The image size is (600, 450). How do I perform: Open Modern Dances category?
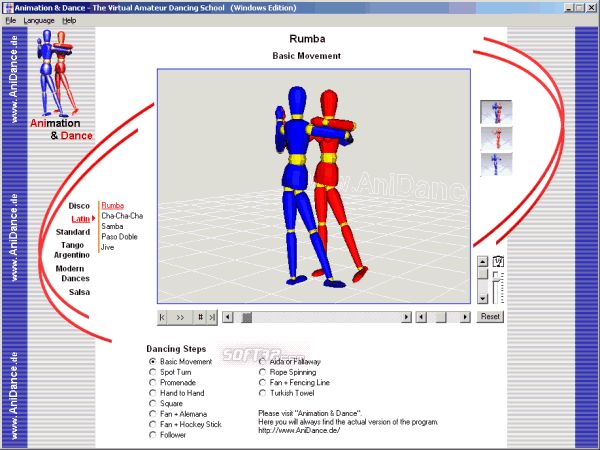pos(73,273)
